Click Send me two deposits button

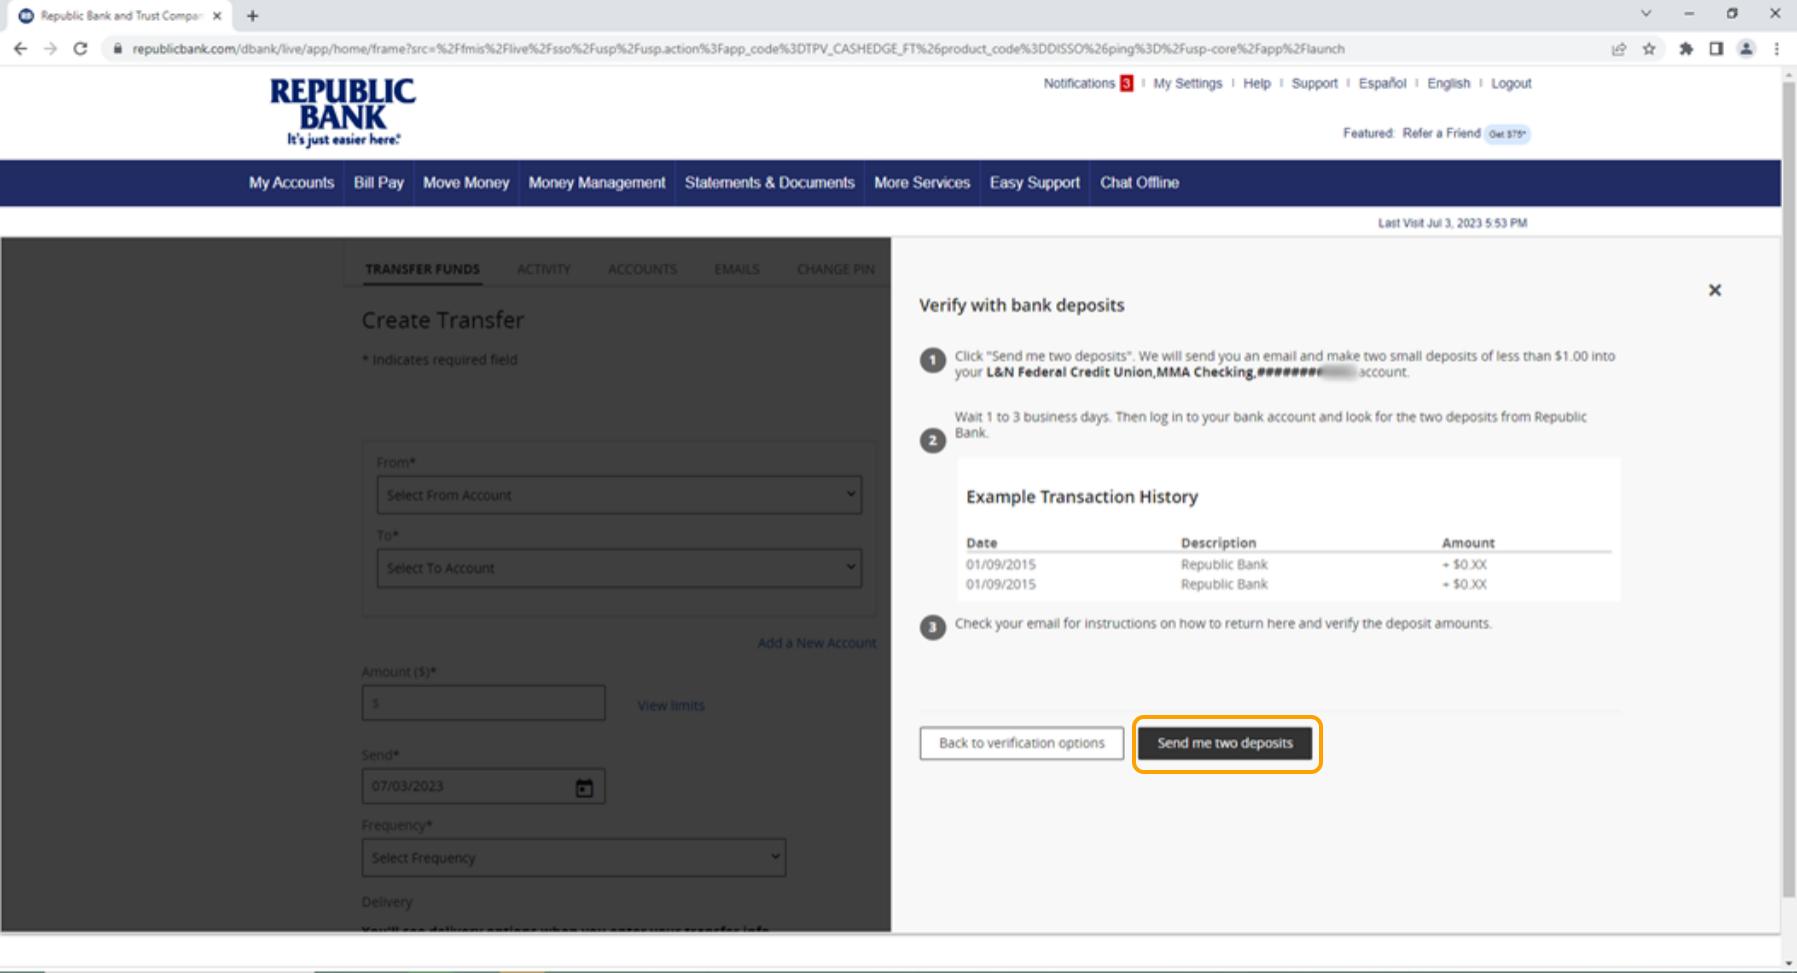(x=1225, y=743)
